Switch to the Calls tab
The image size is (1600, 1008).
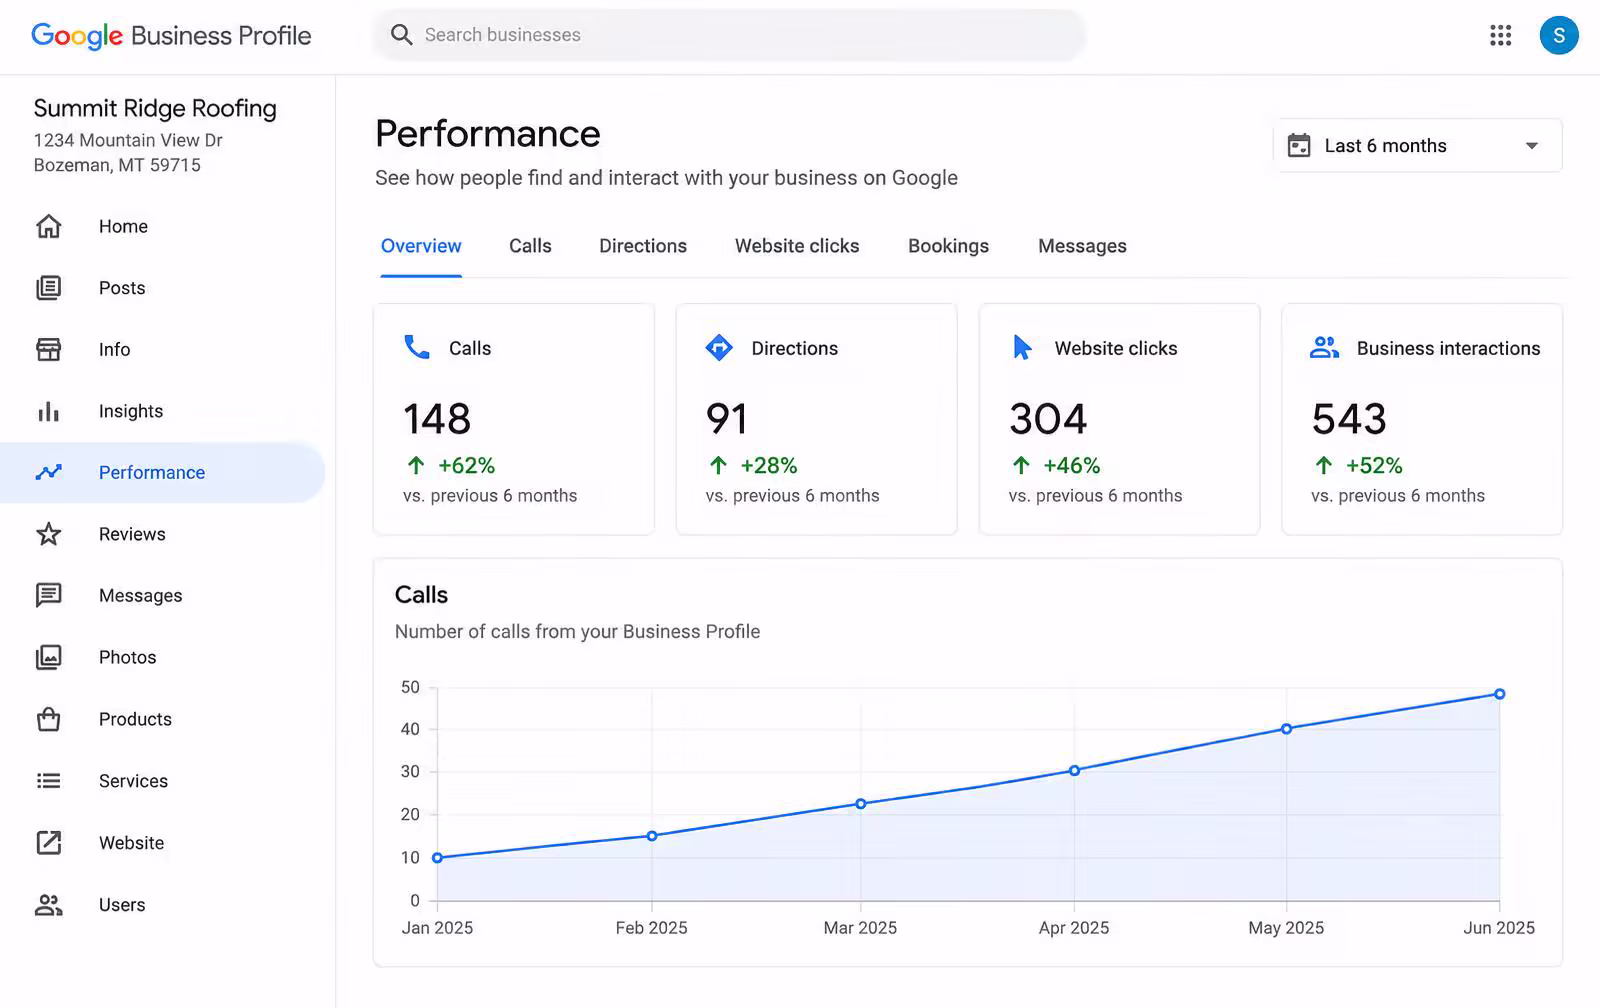(530, 246)
